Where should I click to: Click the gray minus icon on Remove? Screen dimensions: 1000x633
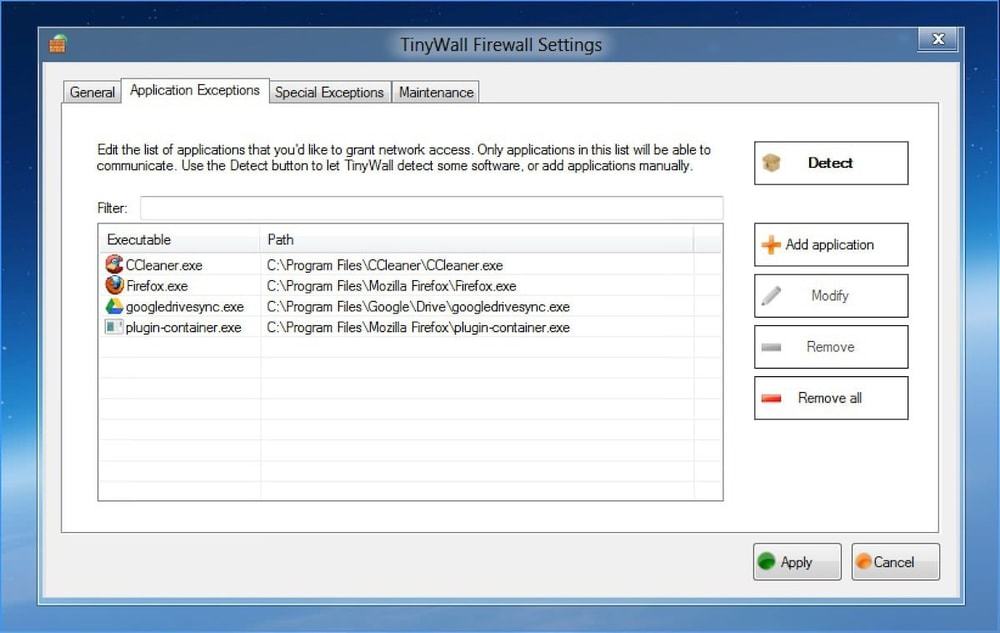771,347
